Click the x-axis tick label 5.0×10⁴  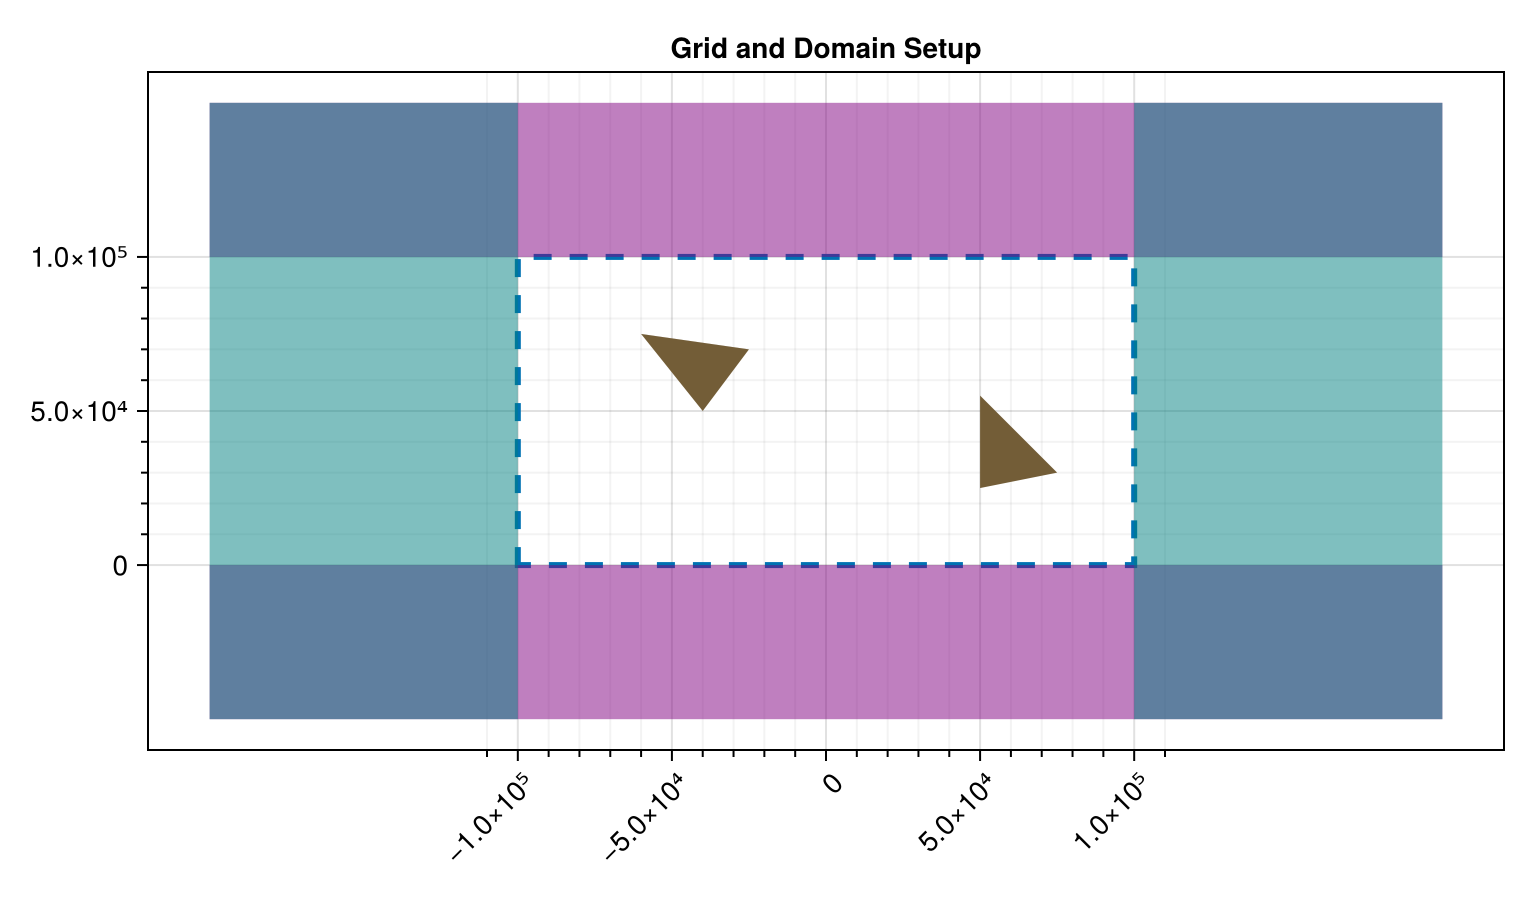click(956, 812)
